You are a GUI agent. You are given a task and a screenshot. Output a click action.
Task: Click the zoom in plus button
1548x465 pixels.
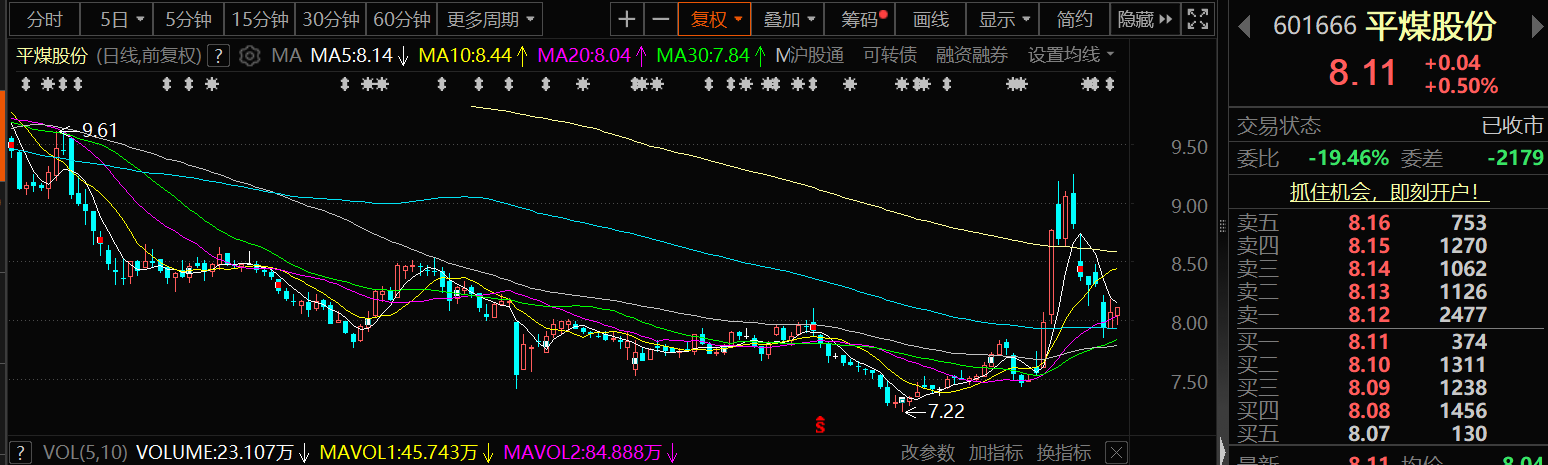626,19
